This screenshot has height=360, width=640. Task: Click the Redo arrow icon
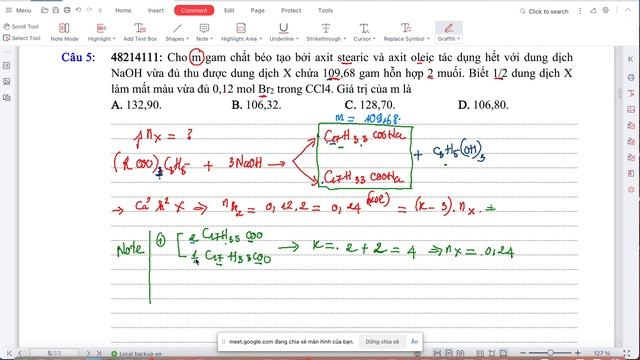click(x=89, y=10)
